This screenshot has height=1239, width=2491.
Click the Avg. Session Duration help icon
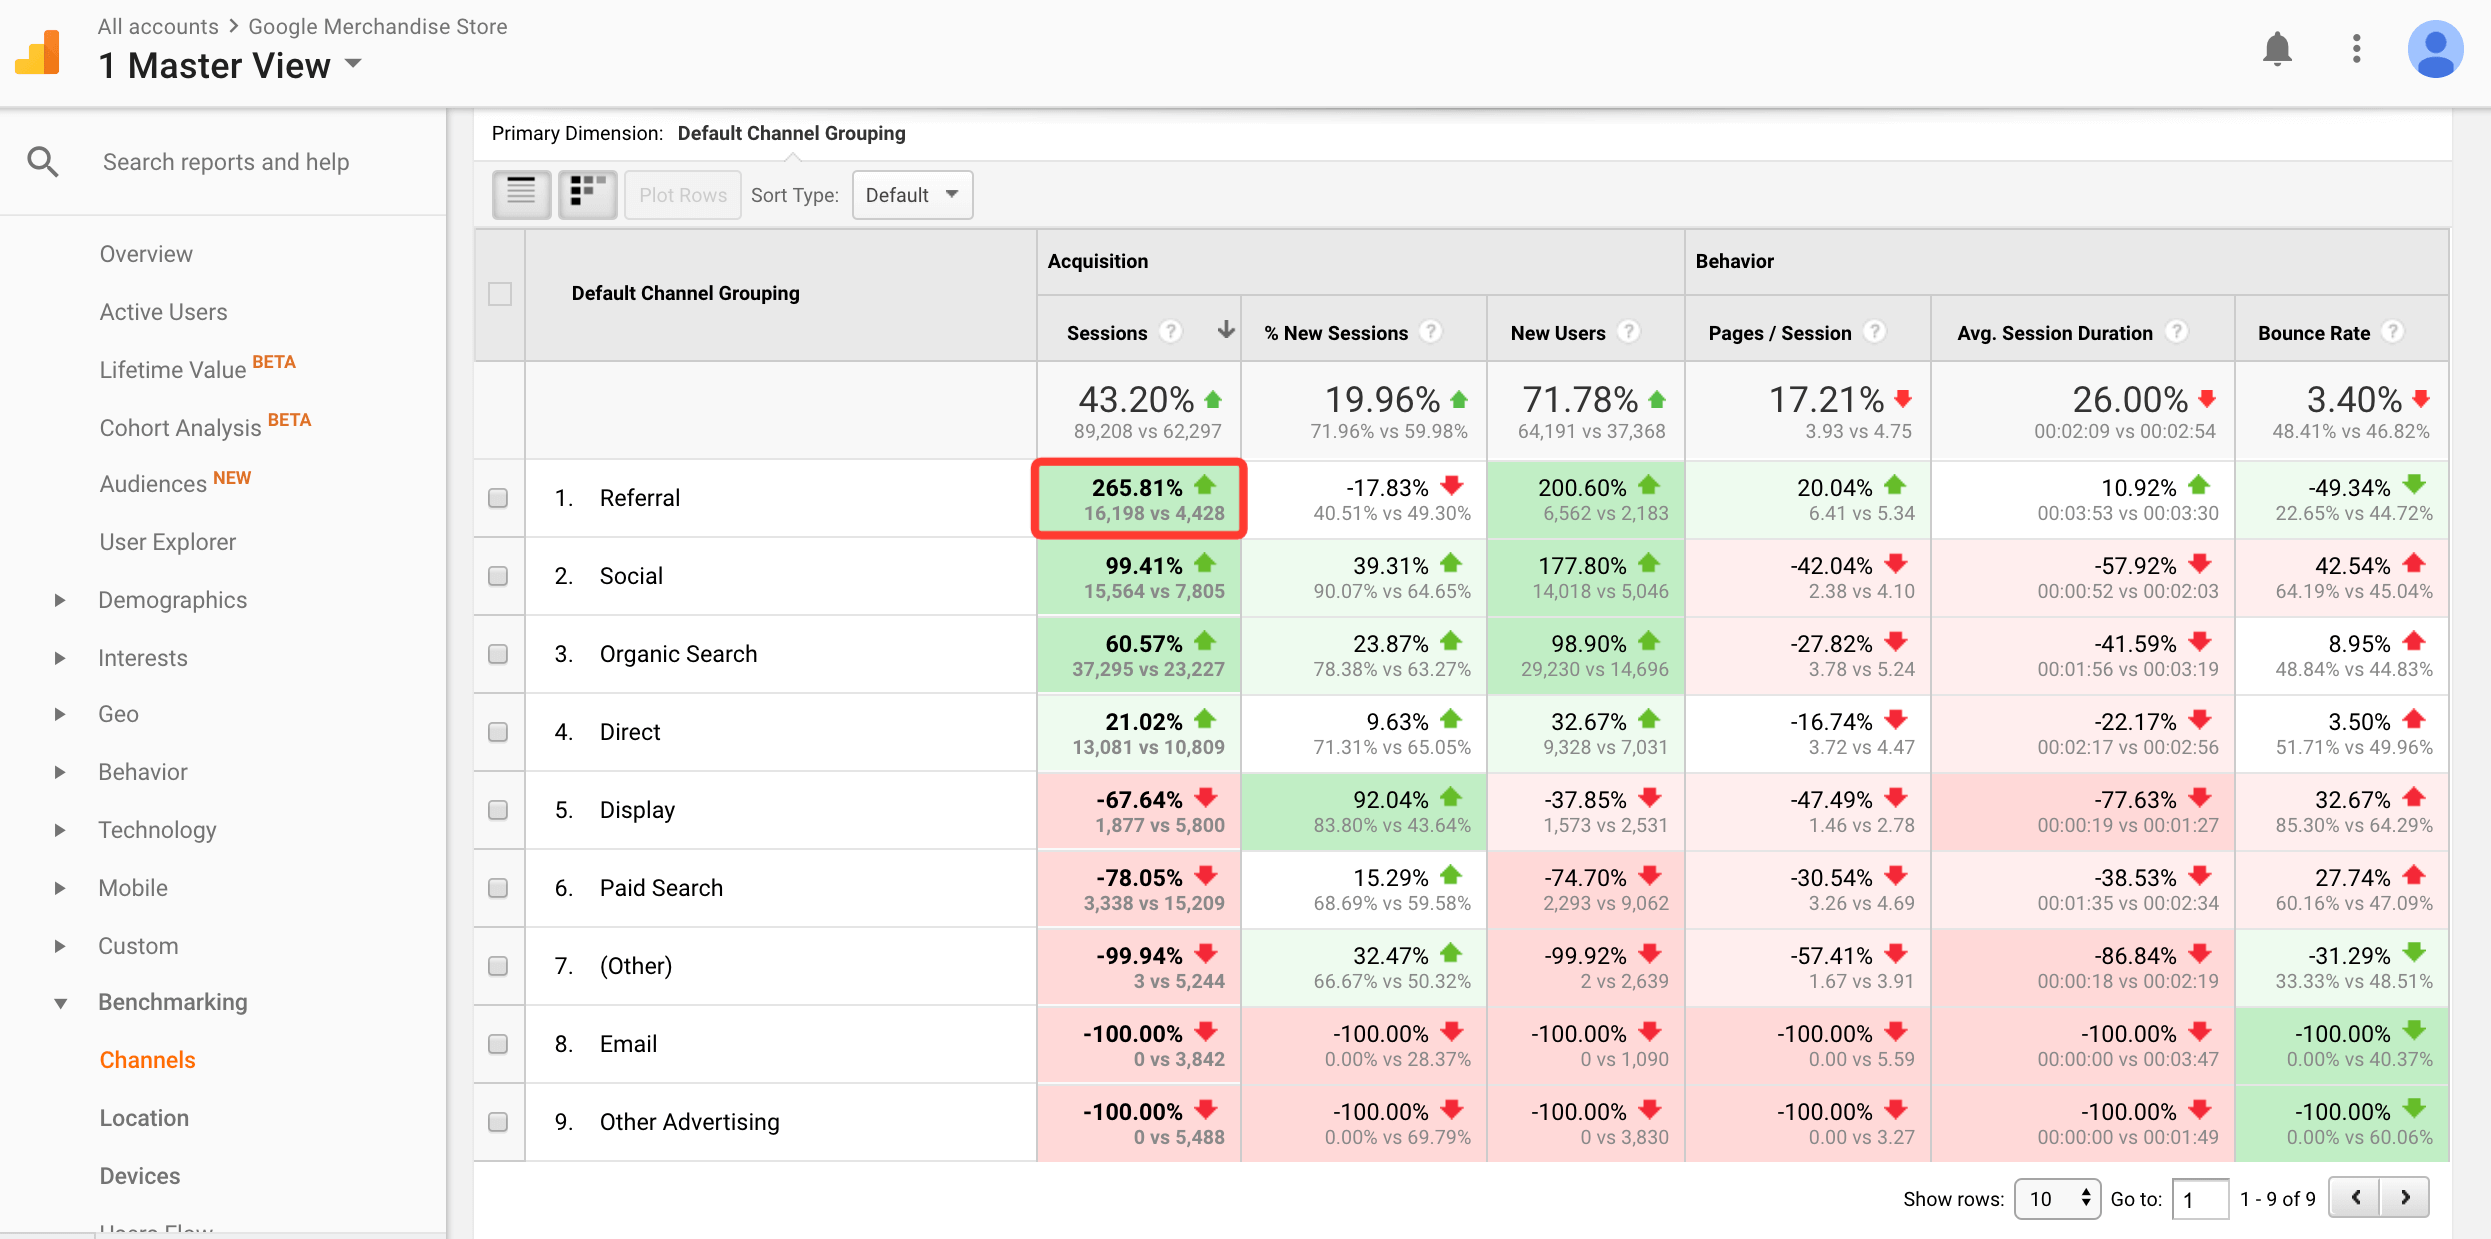click(x=2176, y=331)
